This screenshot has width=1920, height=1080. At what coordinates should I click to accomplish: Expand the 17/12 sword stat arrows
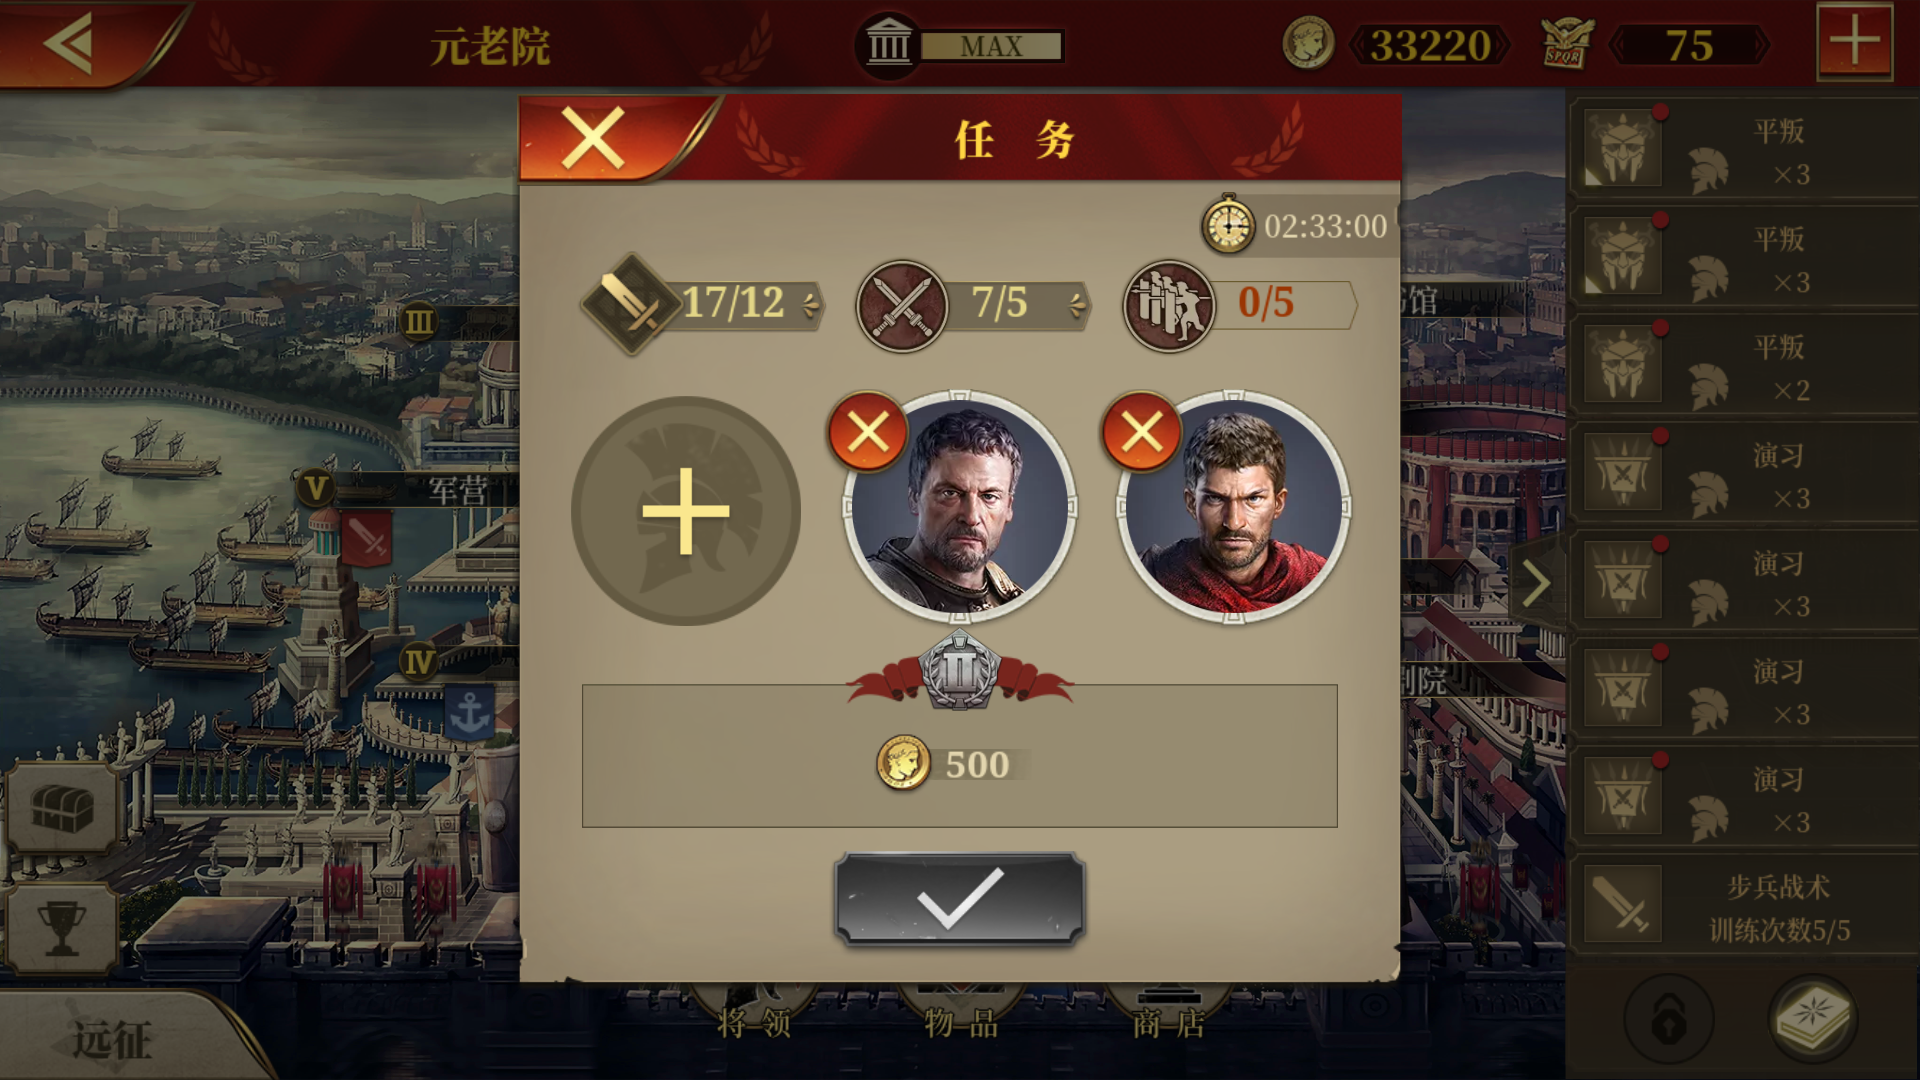pos(811,303)
